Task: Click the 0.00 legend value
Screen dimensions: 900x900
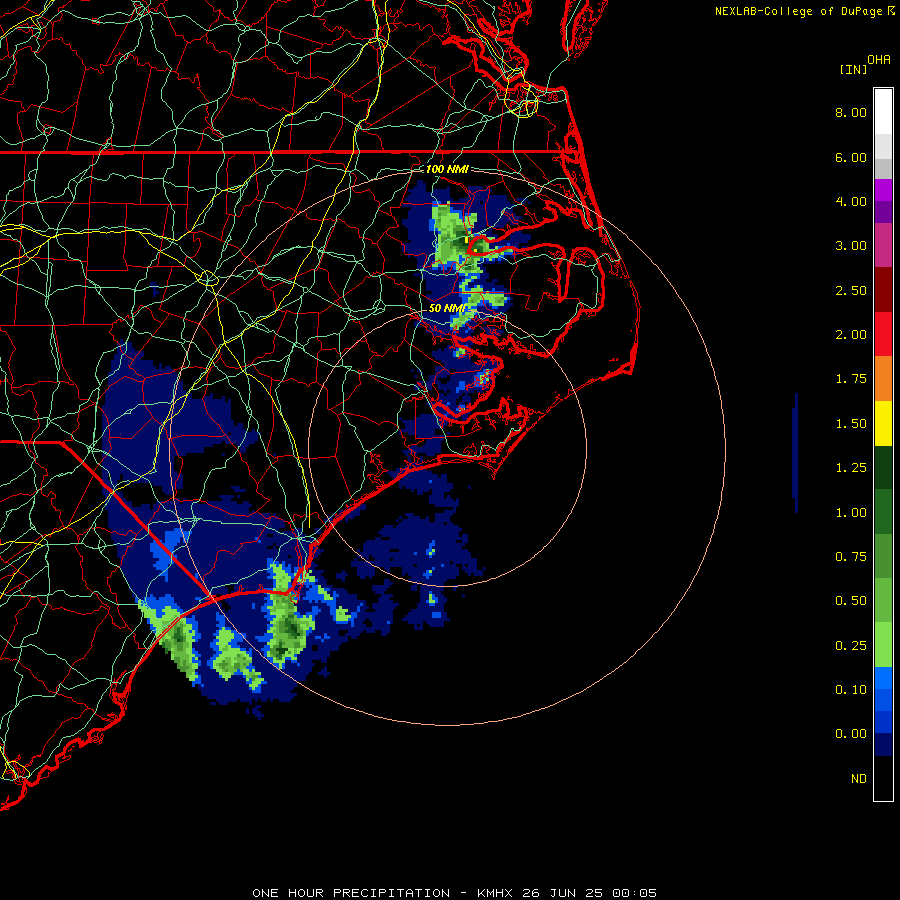Action: click(851, 734)
